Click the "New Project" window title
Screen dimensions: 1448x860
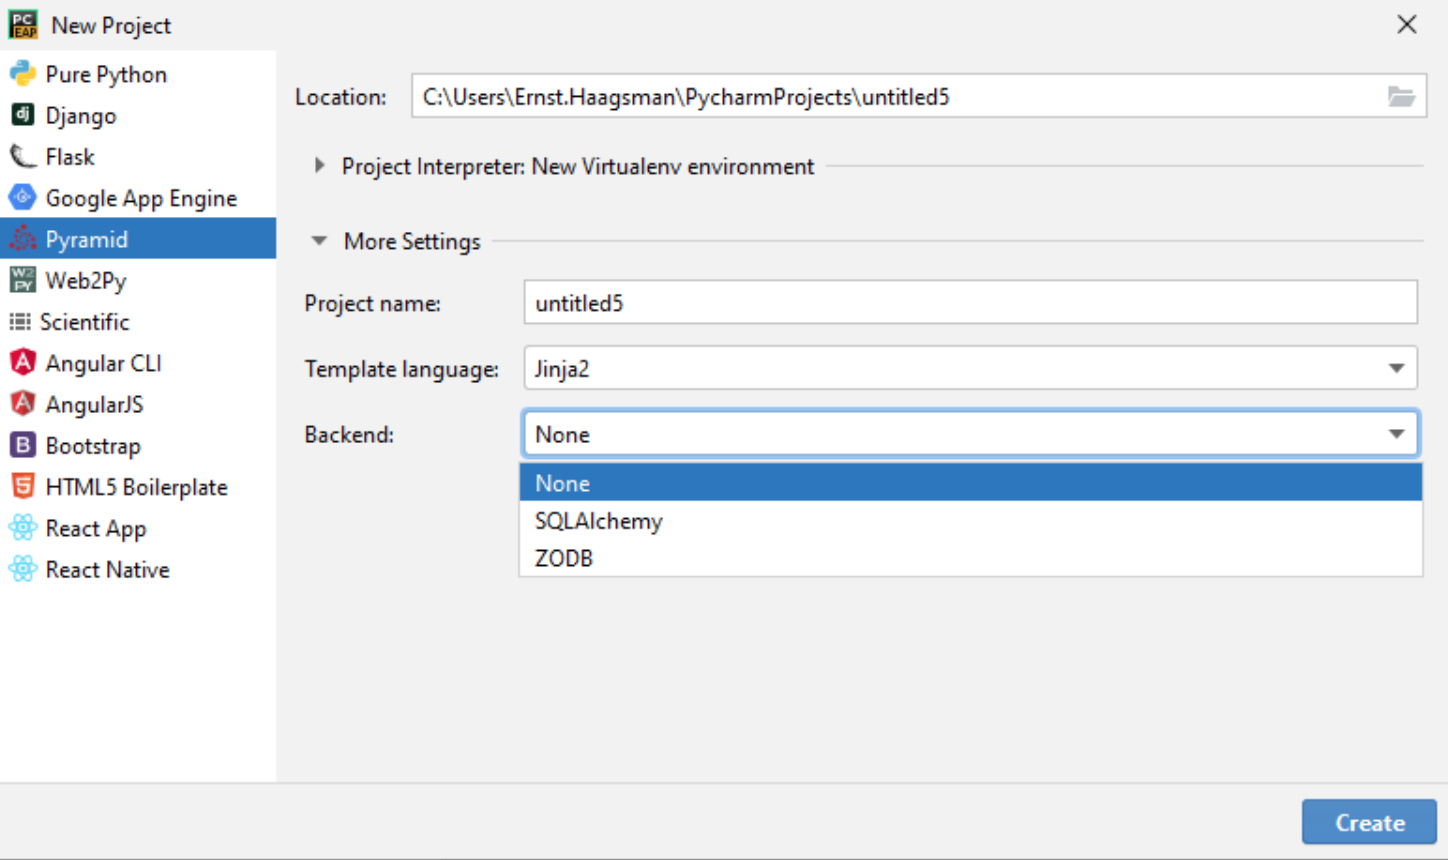click(111, 25)
